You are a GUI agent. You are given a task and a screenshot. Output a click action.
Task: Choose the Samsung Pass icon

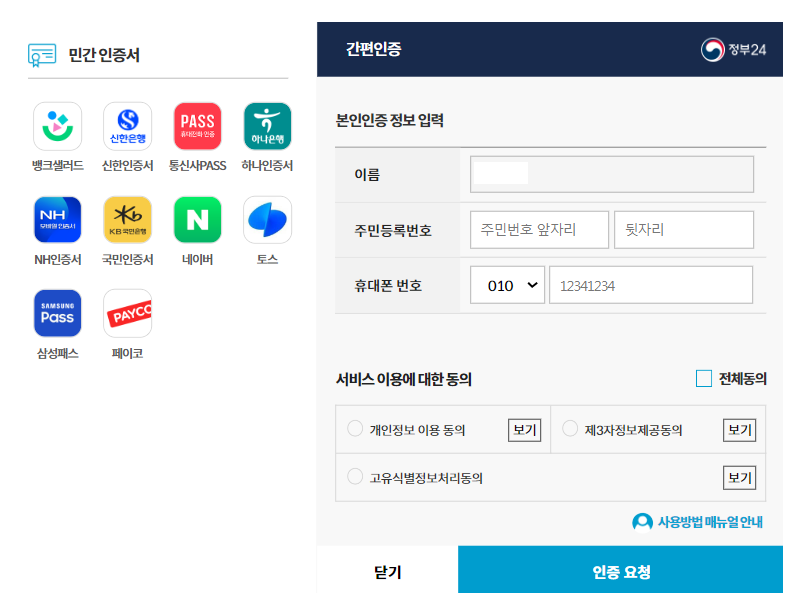point(58,313)
